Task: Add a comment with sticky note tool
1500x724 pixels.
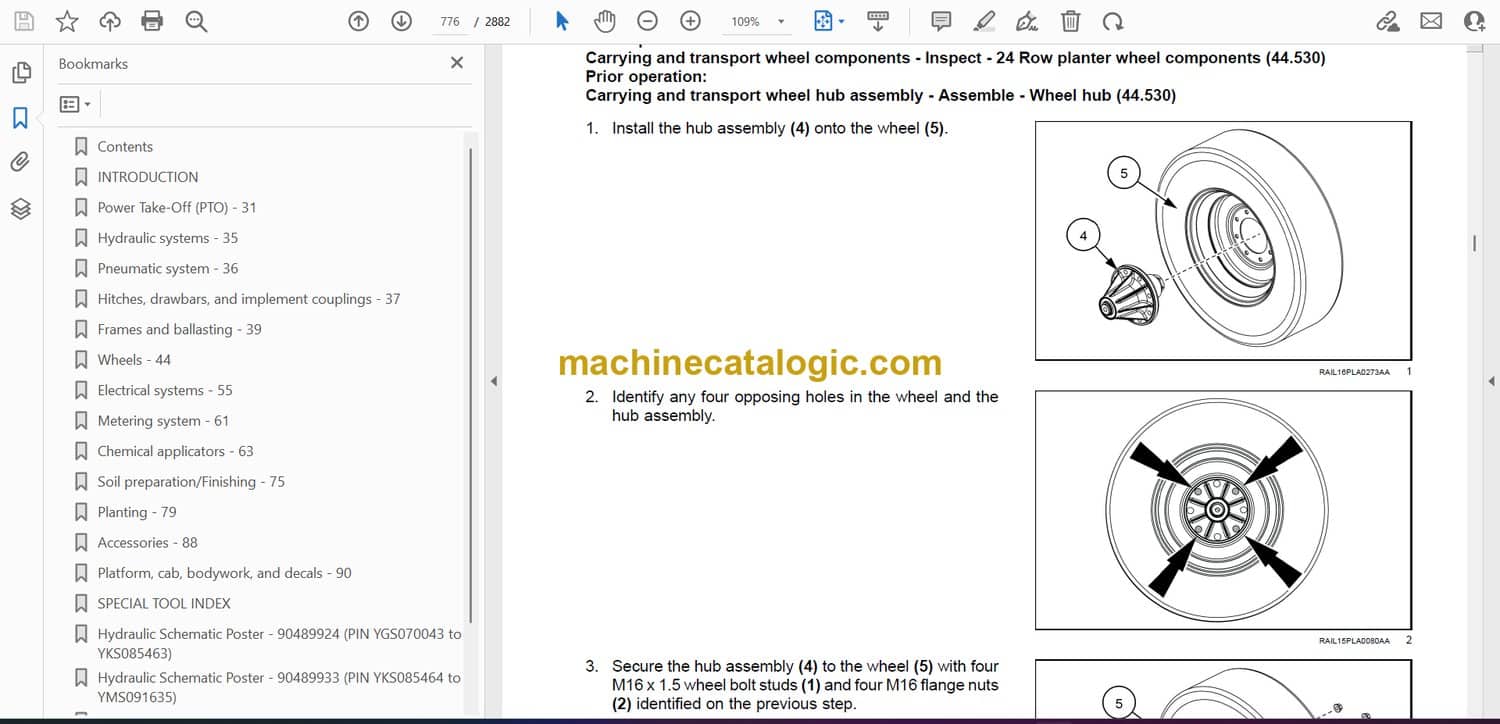Action: click(941, 21)
